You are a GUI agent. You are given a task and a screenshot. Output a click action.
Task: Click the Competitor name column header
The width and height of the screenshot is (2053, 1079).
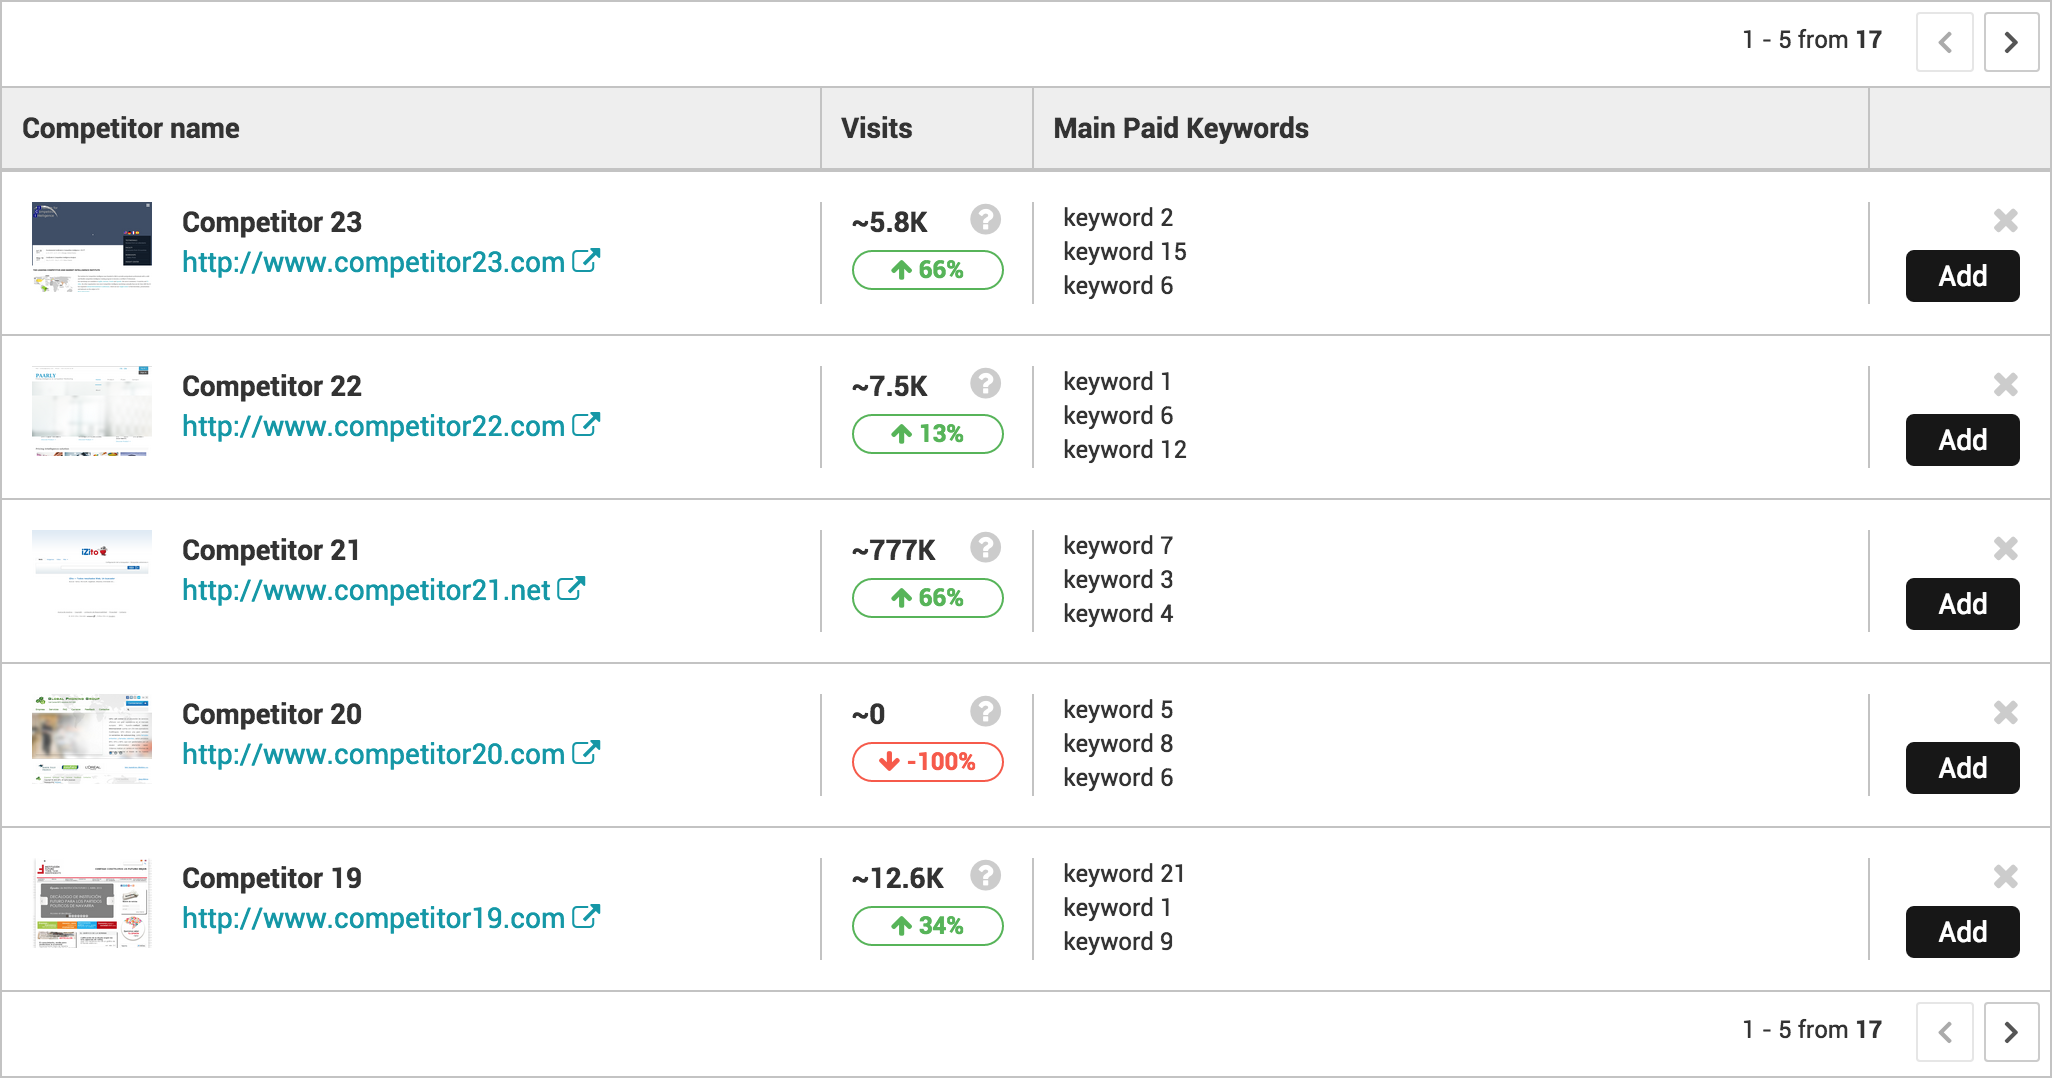click(131, 128)
